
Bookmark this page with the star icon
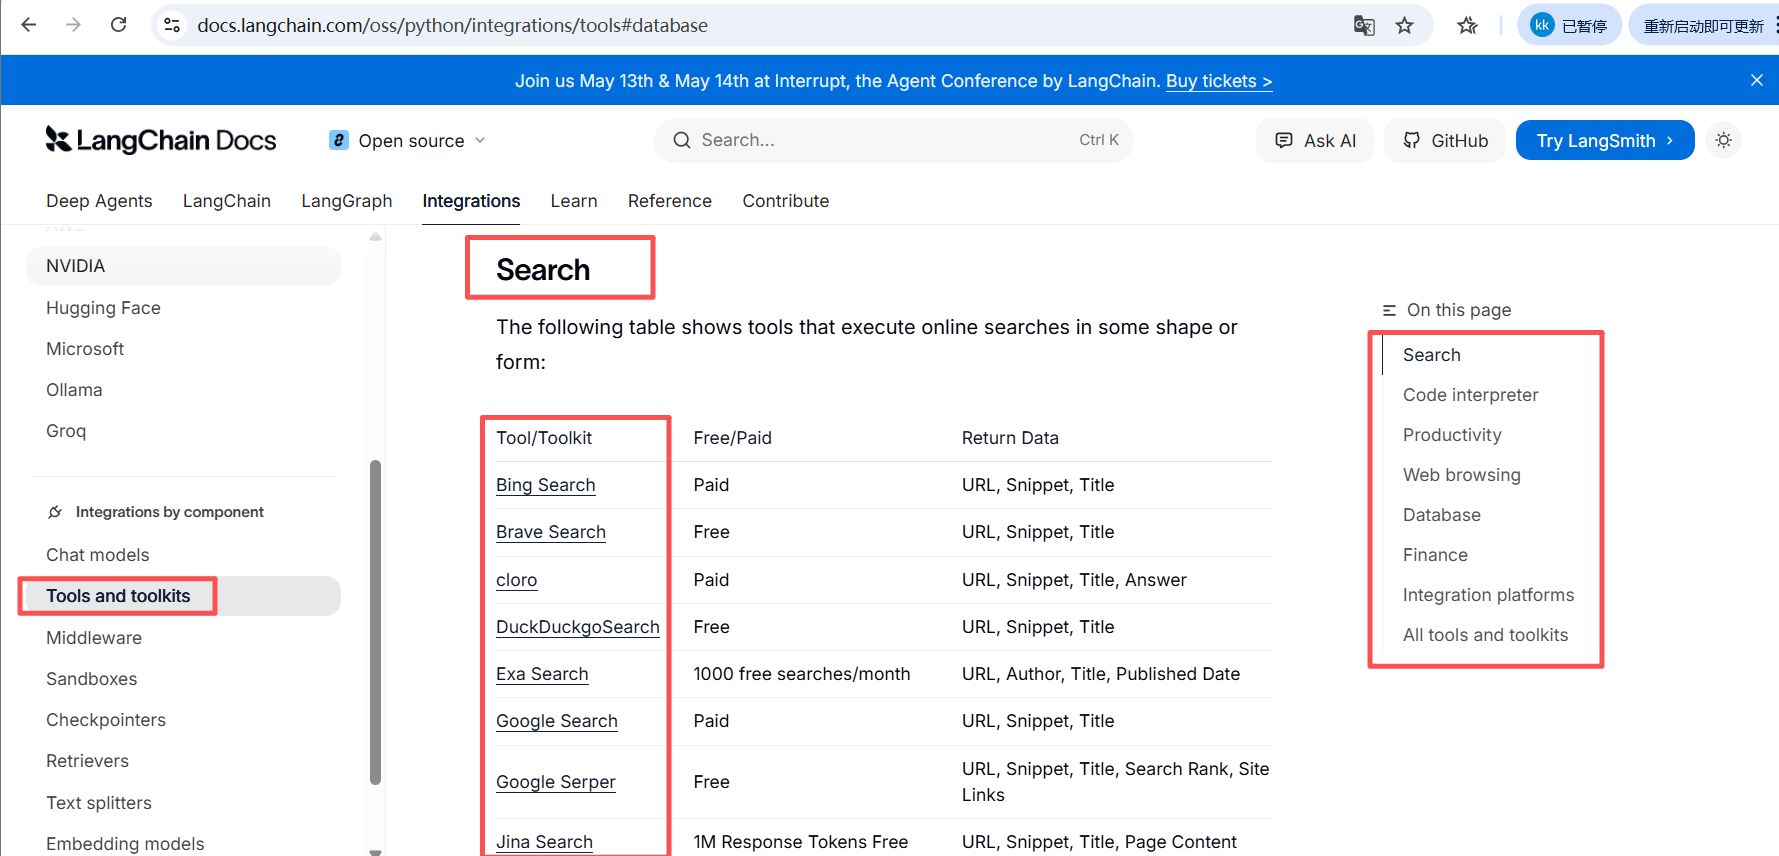point(1405,26)
